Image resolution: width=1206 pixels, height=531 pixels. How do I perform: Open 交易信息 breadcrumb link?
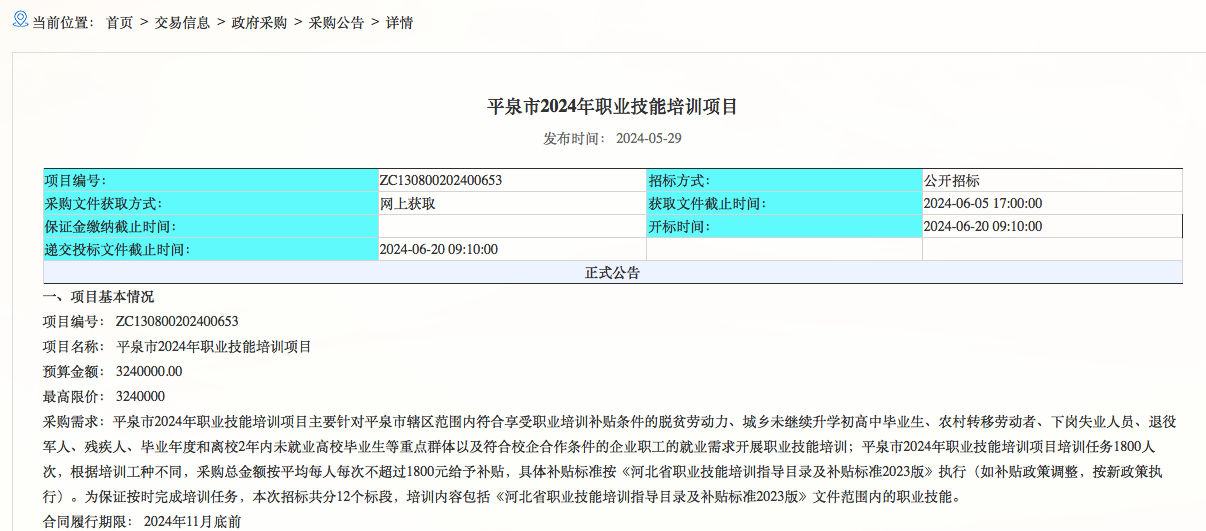tap(181, 23)
